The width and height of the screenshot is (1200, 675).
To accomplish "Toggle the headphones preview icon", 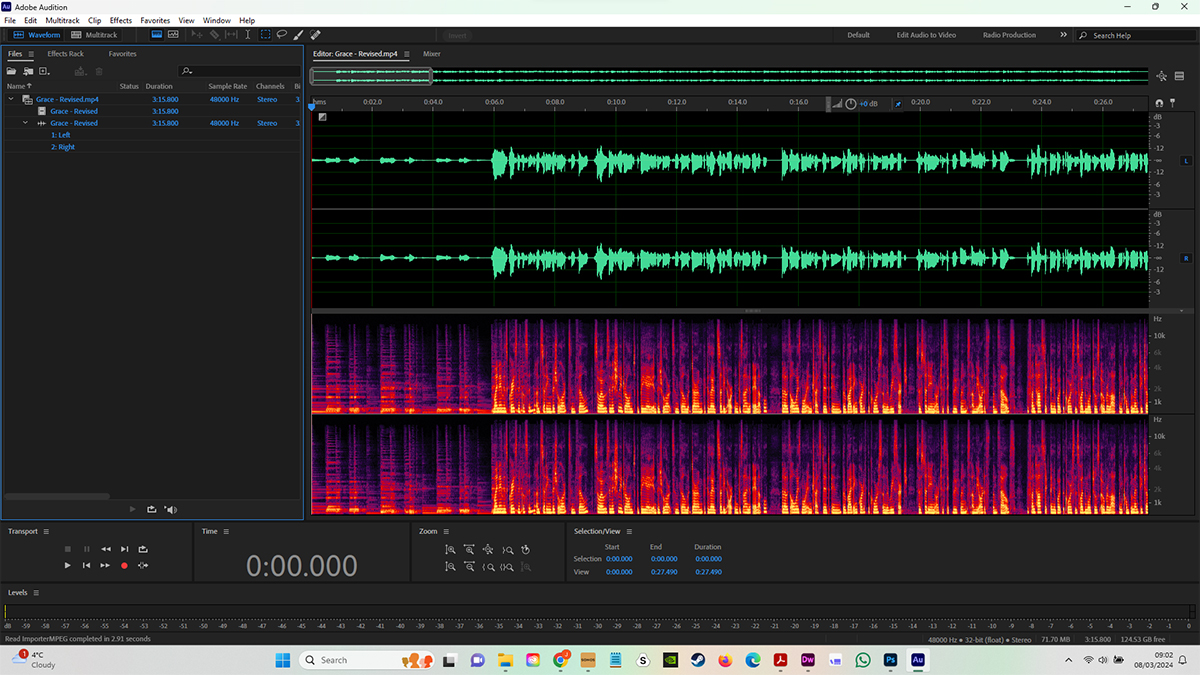I will tap(1159, 102).
